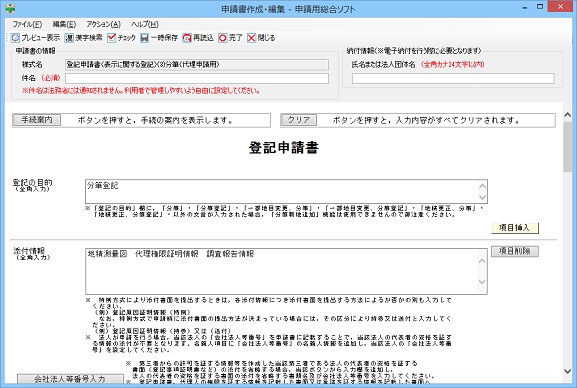Click the クリア button
The image size is (577, 388).
(x=298, y=120)
